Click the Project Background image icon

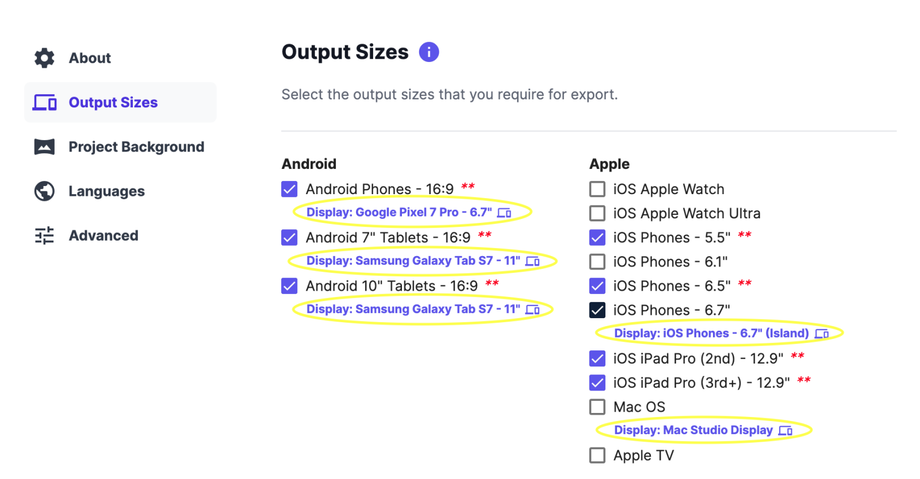coord(45,147)
